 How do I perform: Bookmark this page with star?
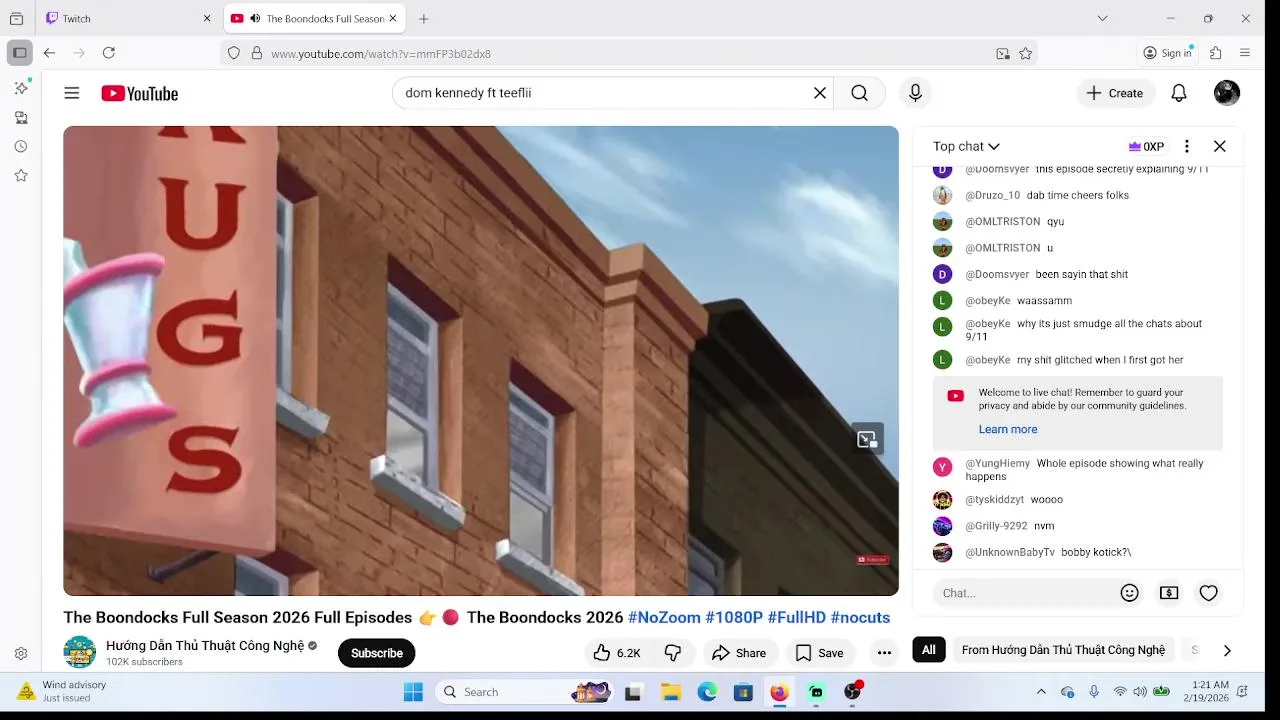point(1026,54)
